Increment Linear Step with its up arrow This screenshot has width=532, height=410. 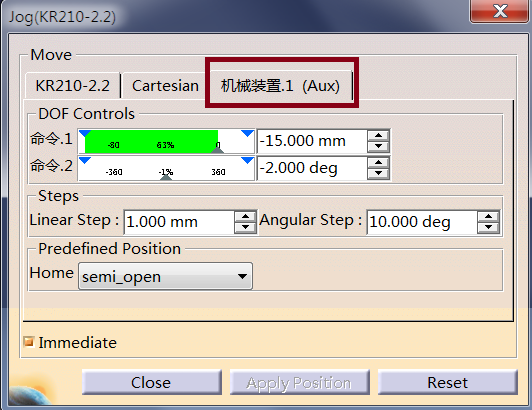(245, 217)
